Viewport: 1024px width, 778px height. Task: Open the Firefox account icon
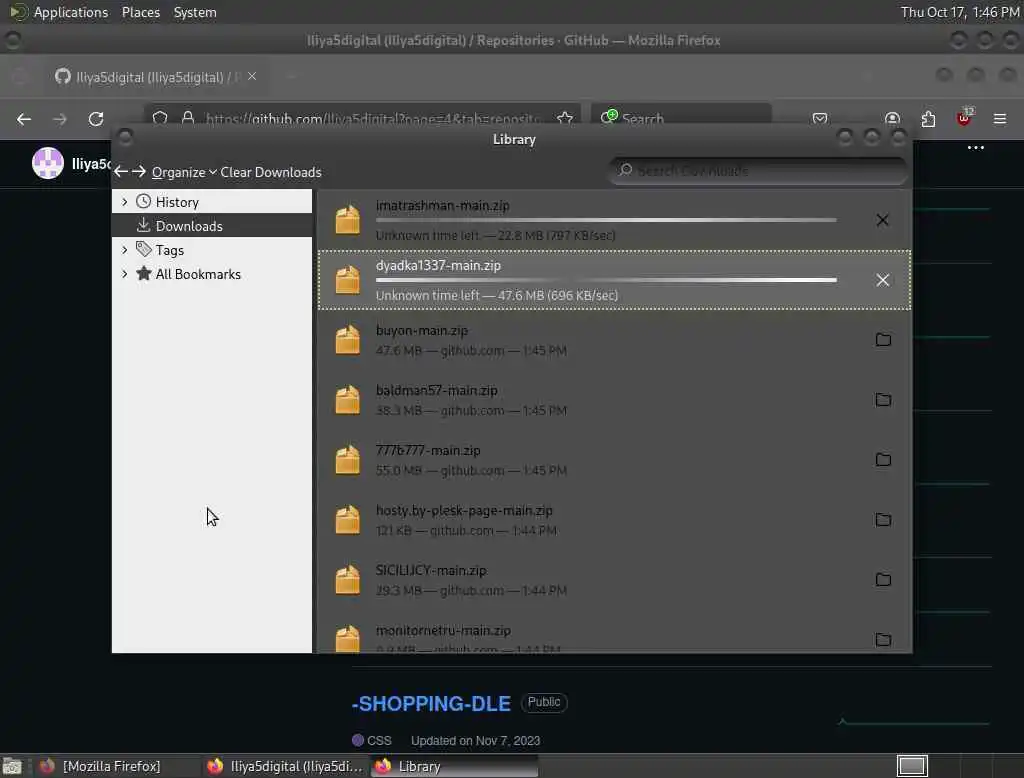(892, 119)
